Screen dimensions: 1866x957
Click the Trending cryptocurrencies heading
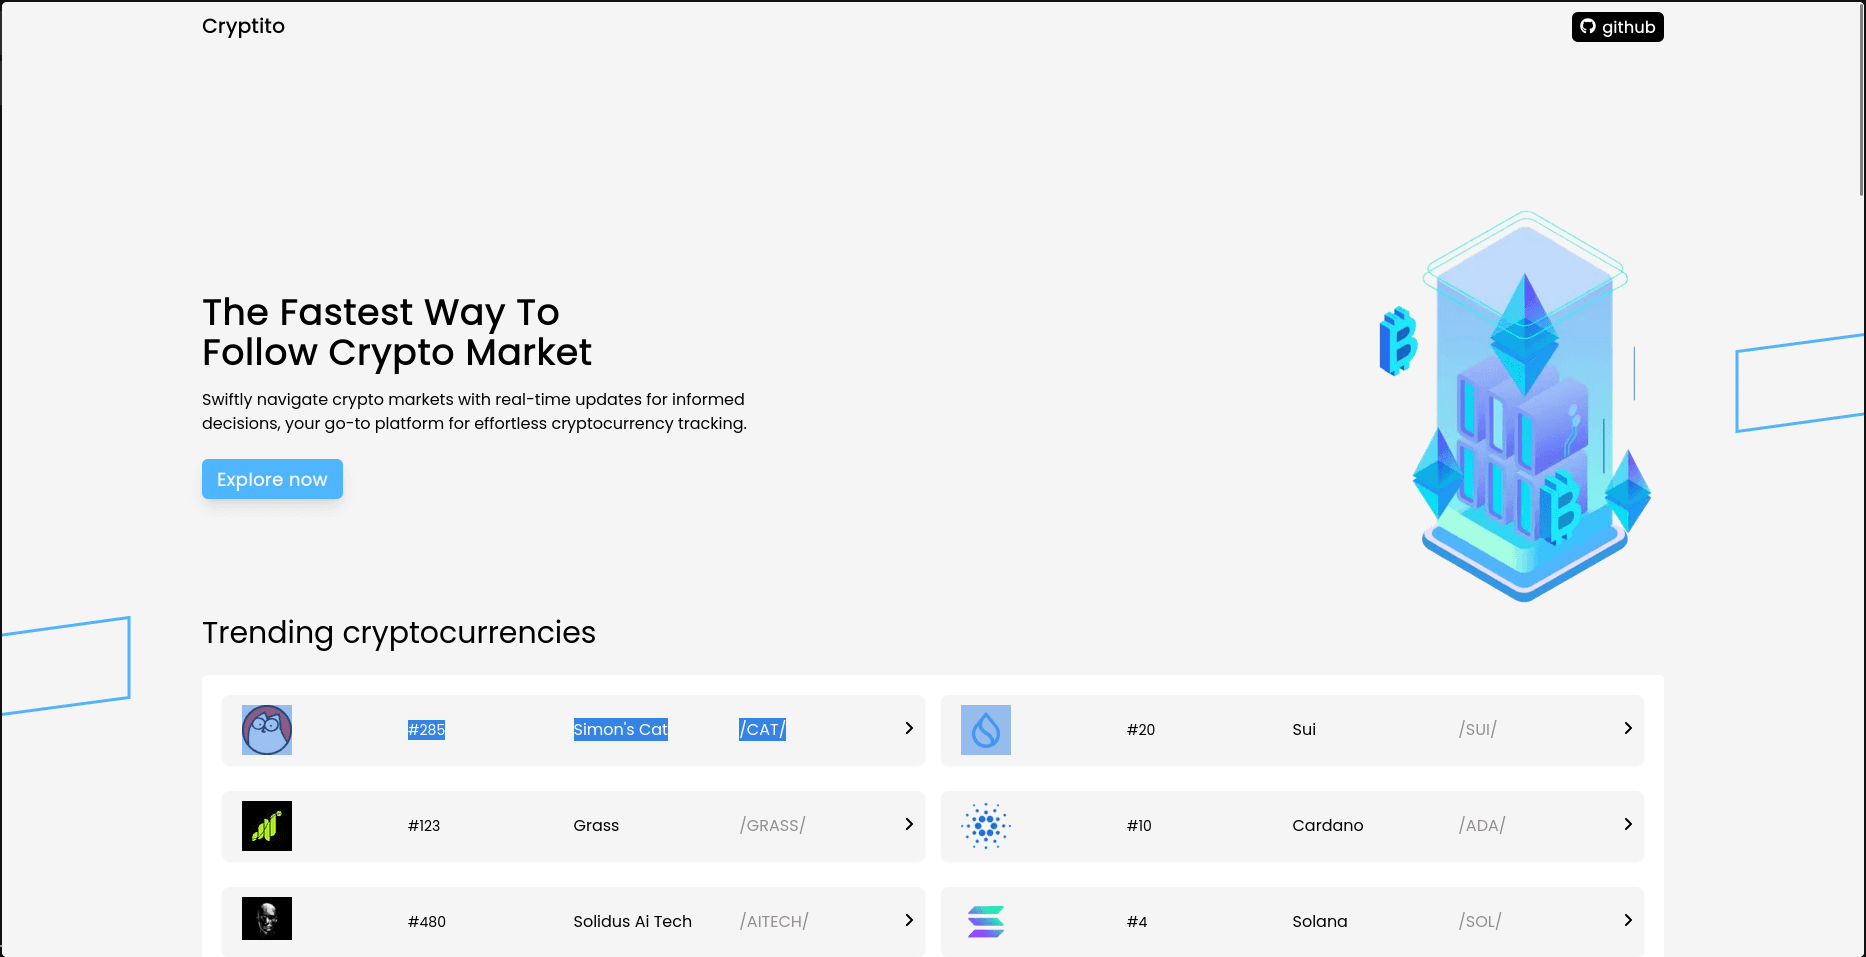[399, 633]
